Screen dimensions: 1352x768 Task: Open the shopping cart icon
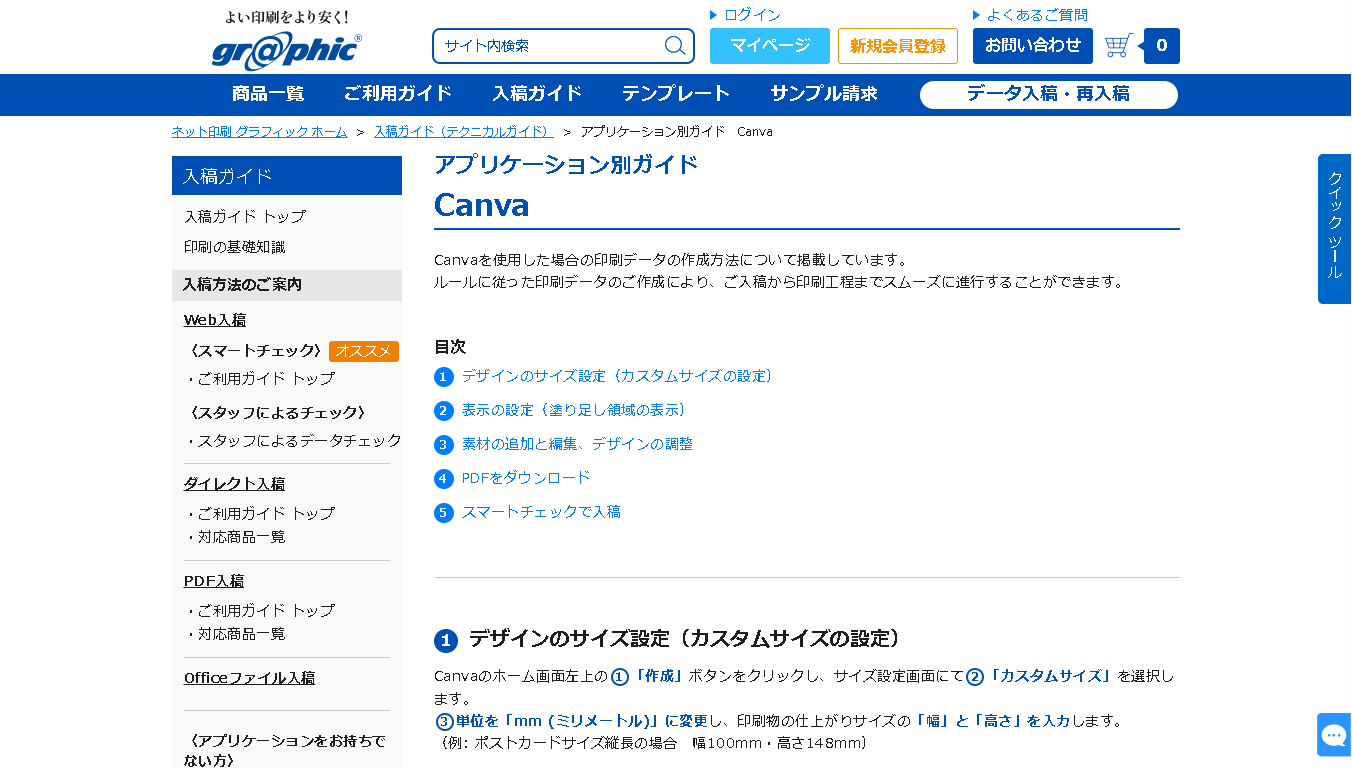[1119, 46]
